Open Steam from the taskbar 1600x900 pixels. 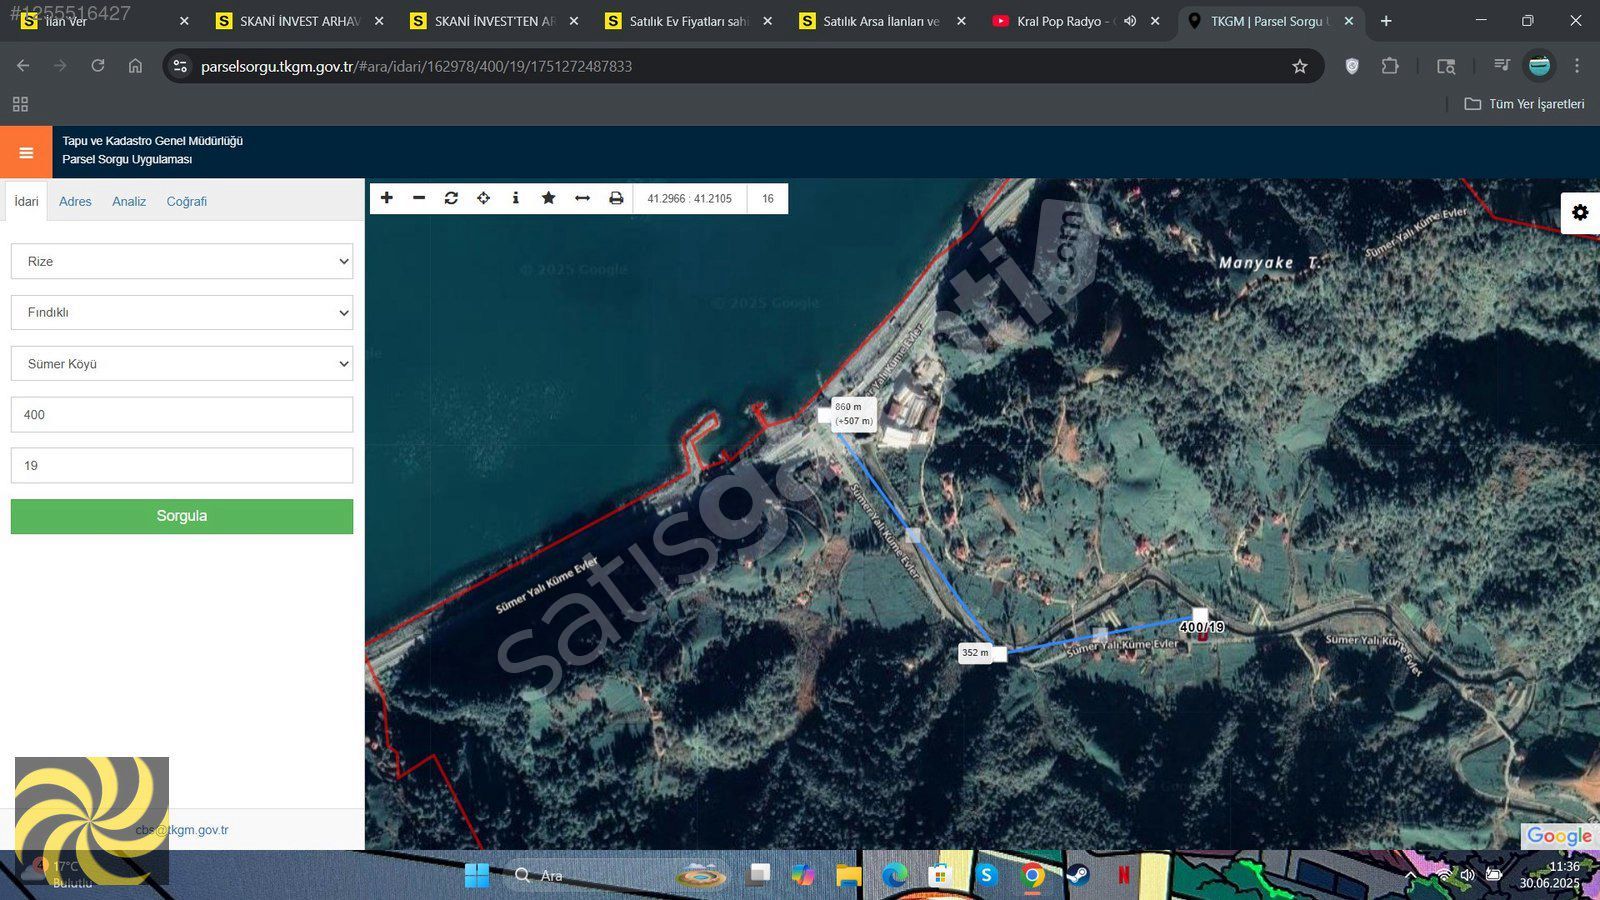coord(1078,876)
